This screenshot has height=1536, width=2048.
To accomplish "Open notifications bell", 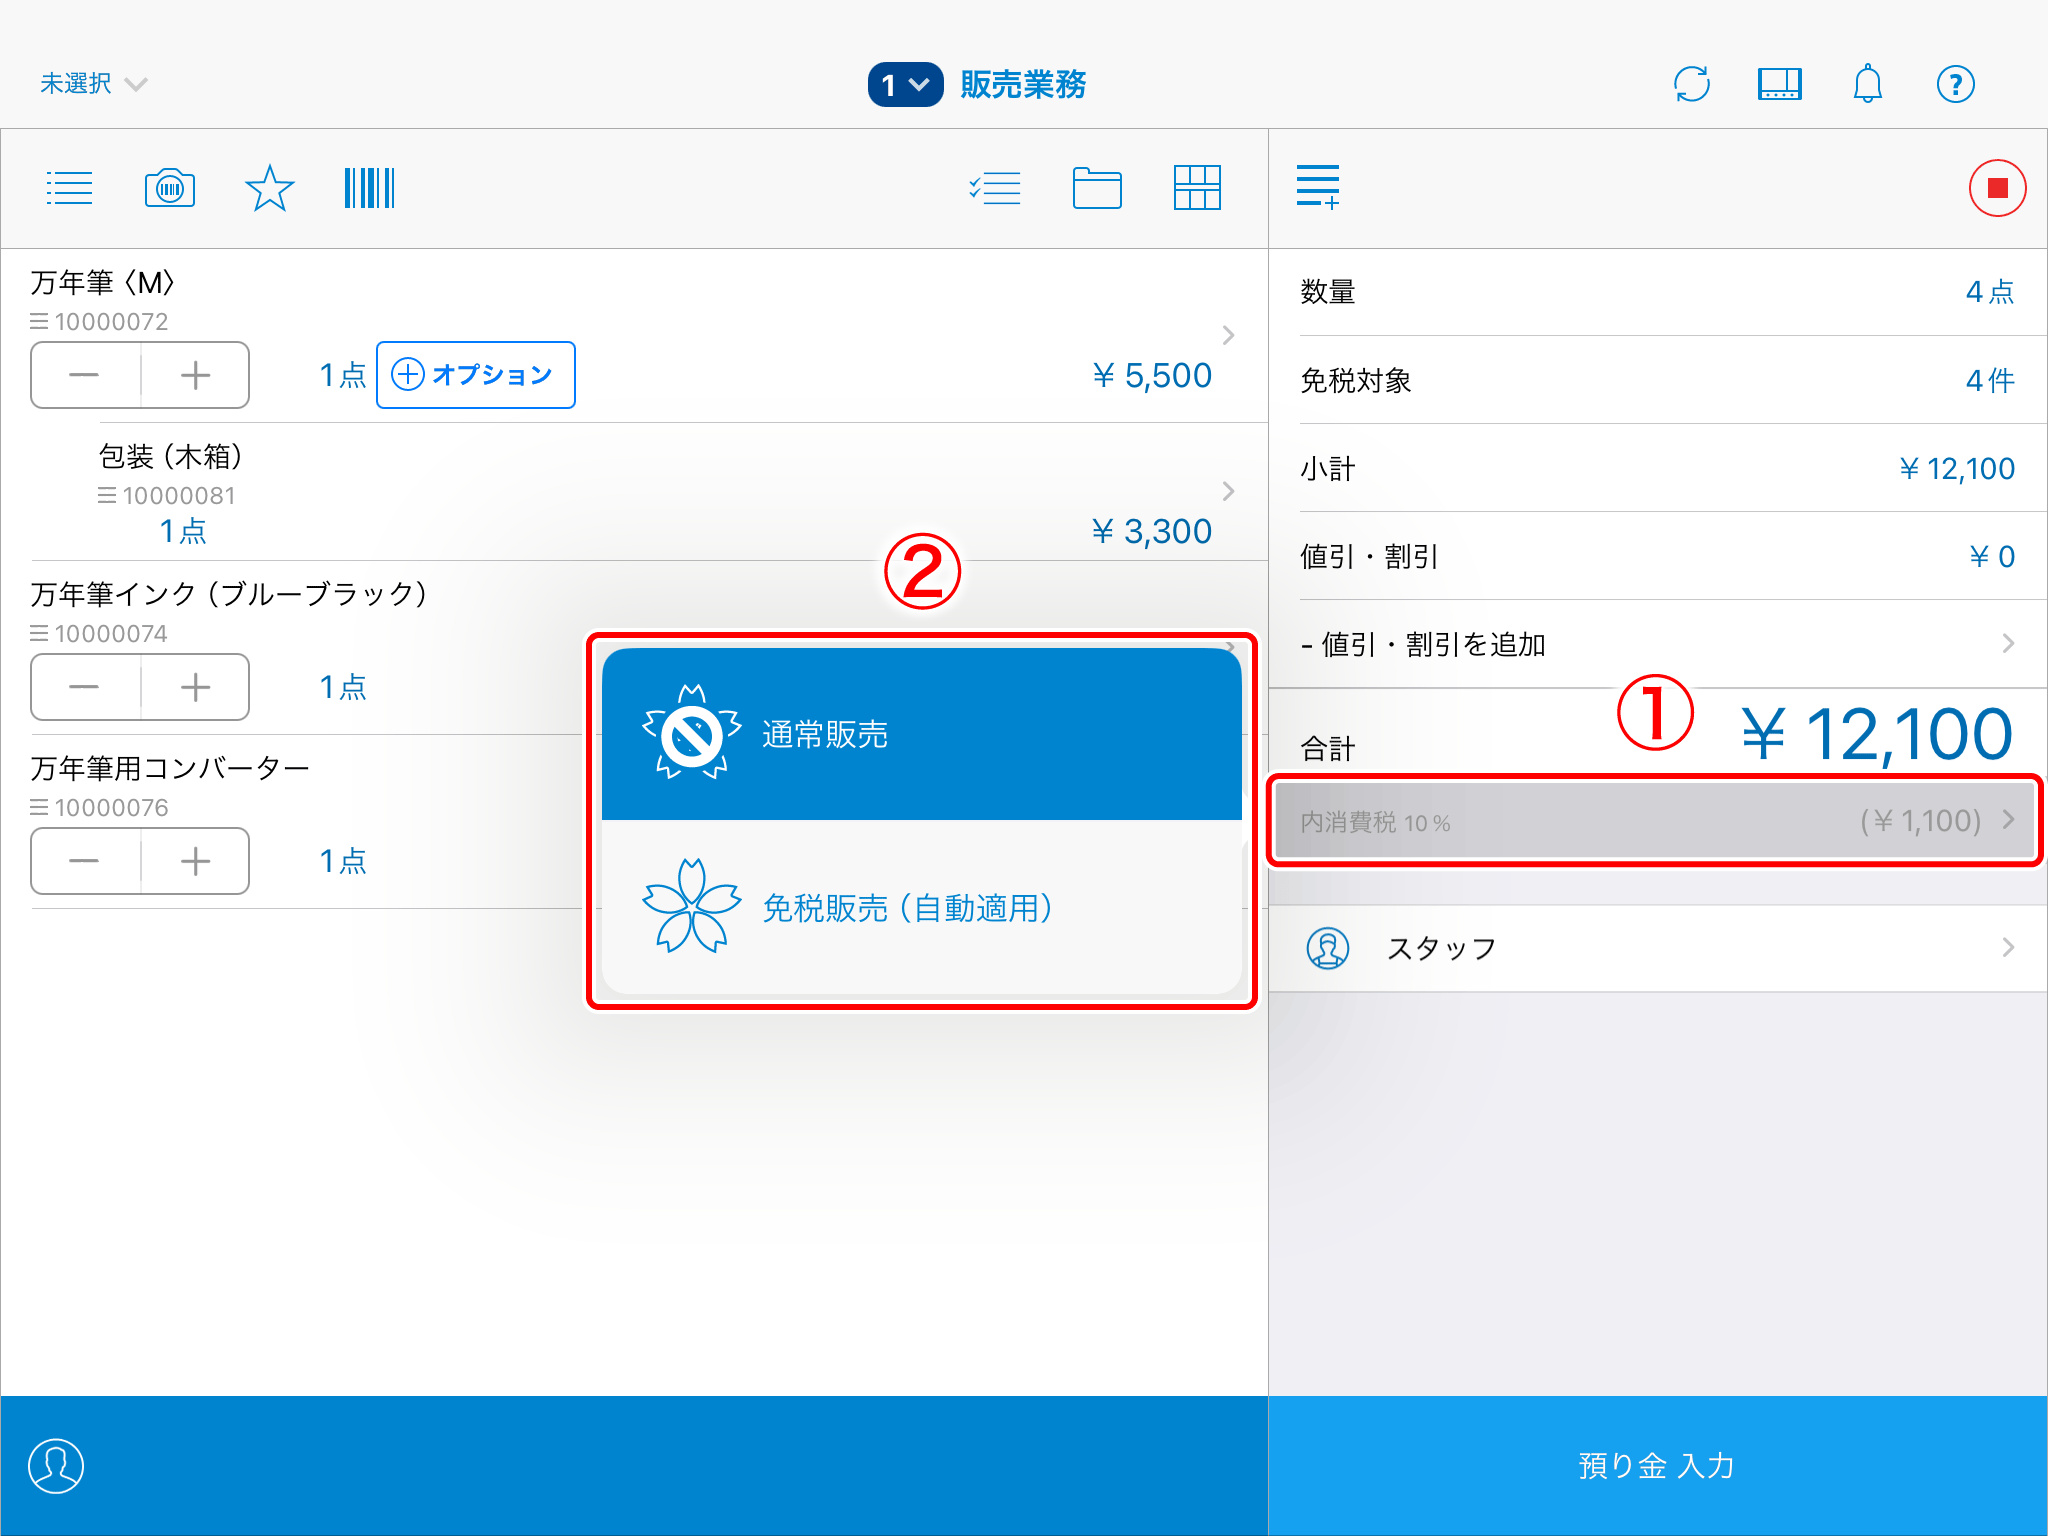I will [1868, 84].
